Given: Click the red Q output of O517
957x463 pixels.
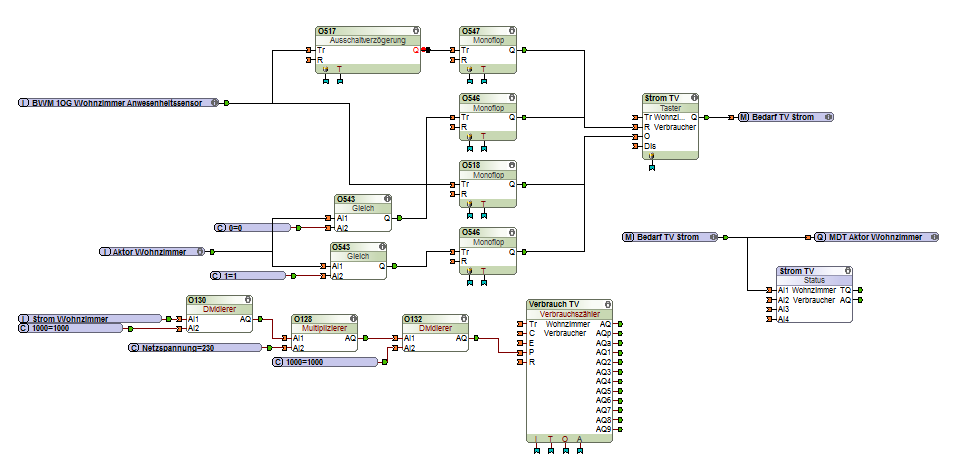Looking at the screenshot, I should tap(416, 50).
